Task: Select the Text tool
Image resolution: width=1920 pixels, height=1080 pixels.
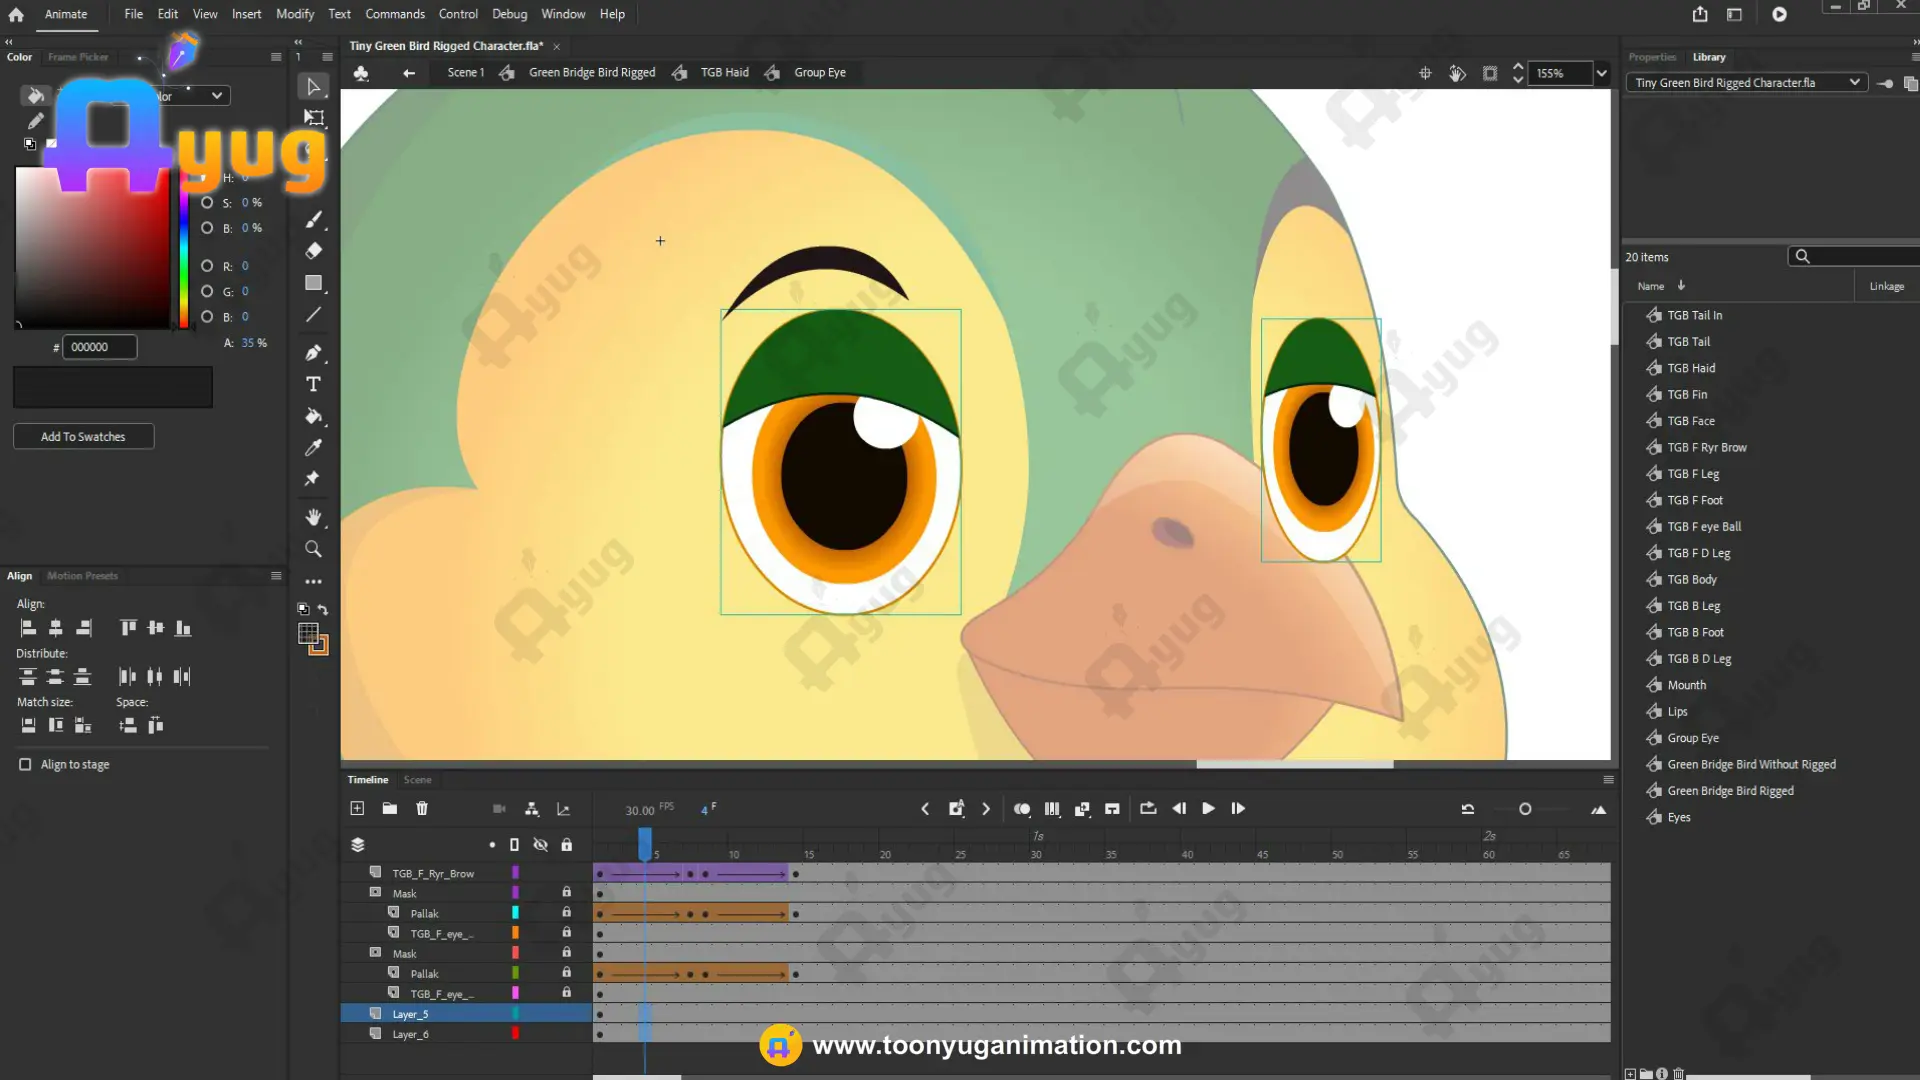Action: pos(313,384)
